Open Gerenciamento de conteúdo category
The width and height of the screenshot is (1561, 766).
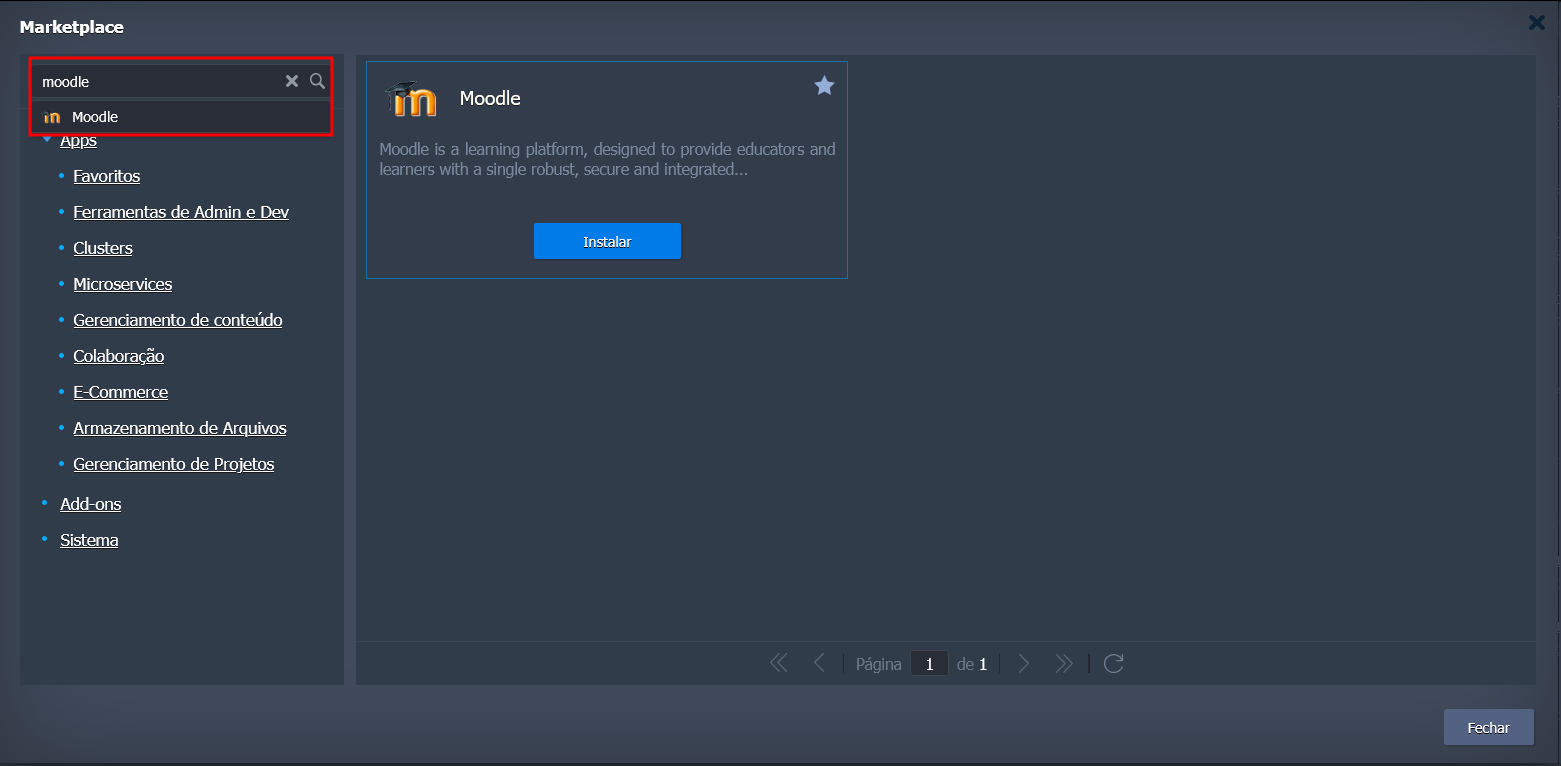(x=178, y=320)
